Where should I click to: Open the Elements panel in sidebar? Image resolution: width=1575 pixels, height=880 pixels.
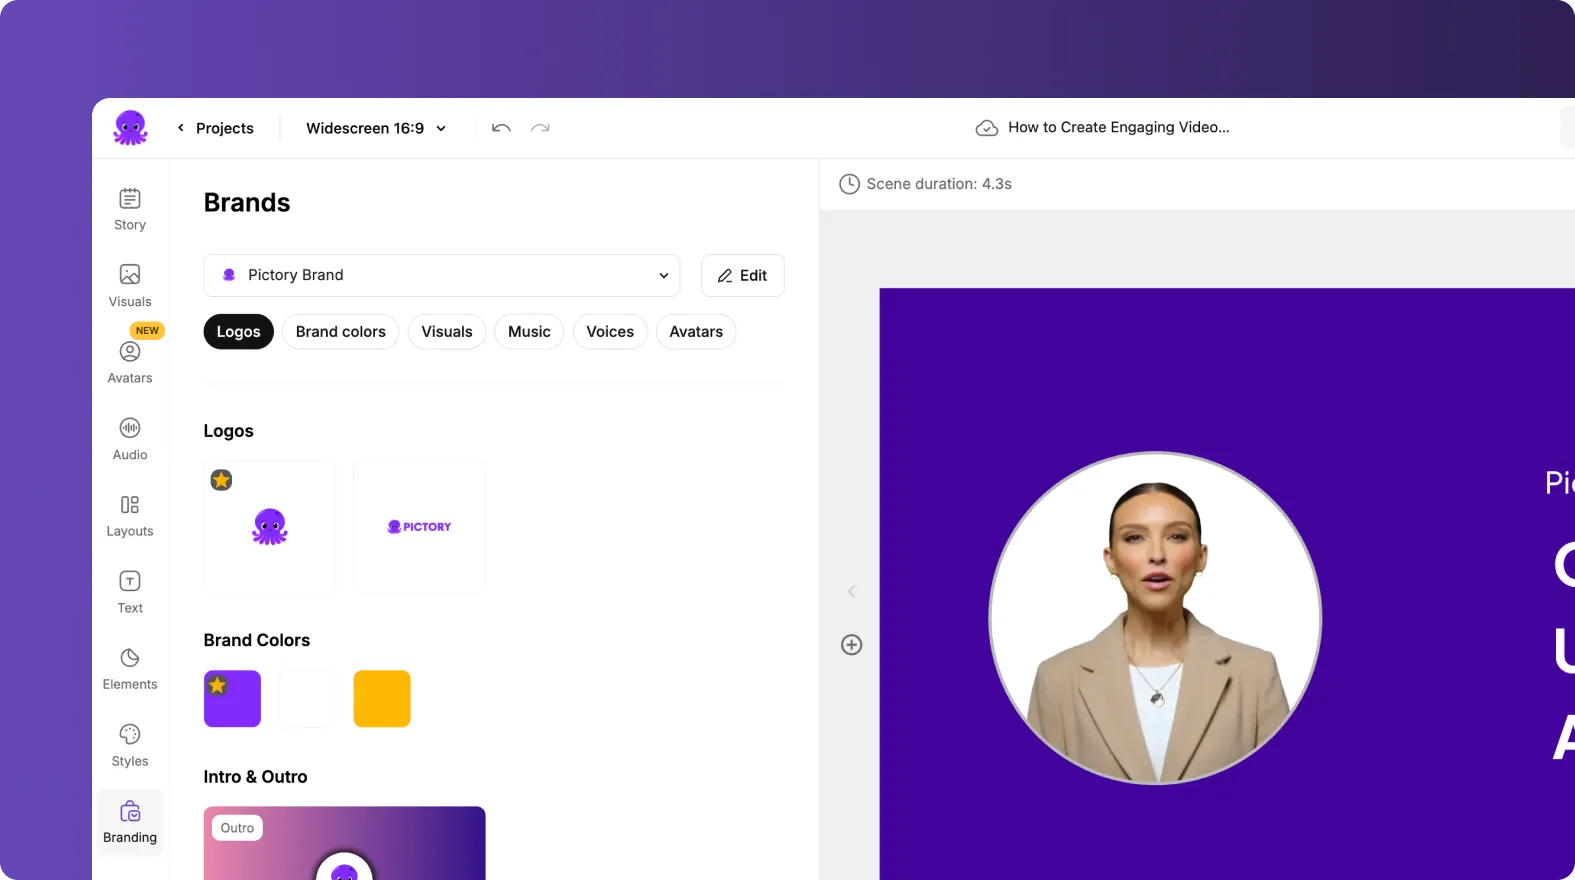click(130, 670)
